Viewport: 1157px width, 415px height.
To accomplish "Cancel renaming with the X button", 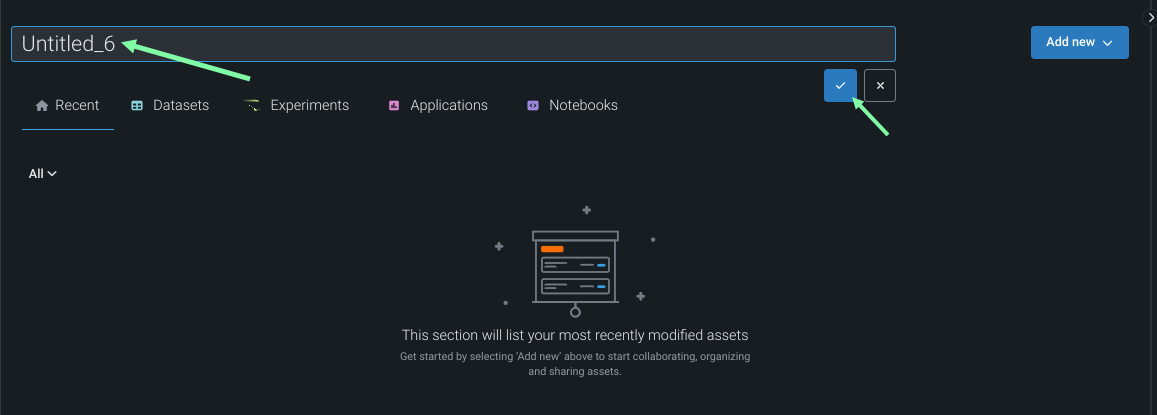I will 880,86.
